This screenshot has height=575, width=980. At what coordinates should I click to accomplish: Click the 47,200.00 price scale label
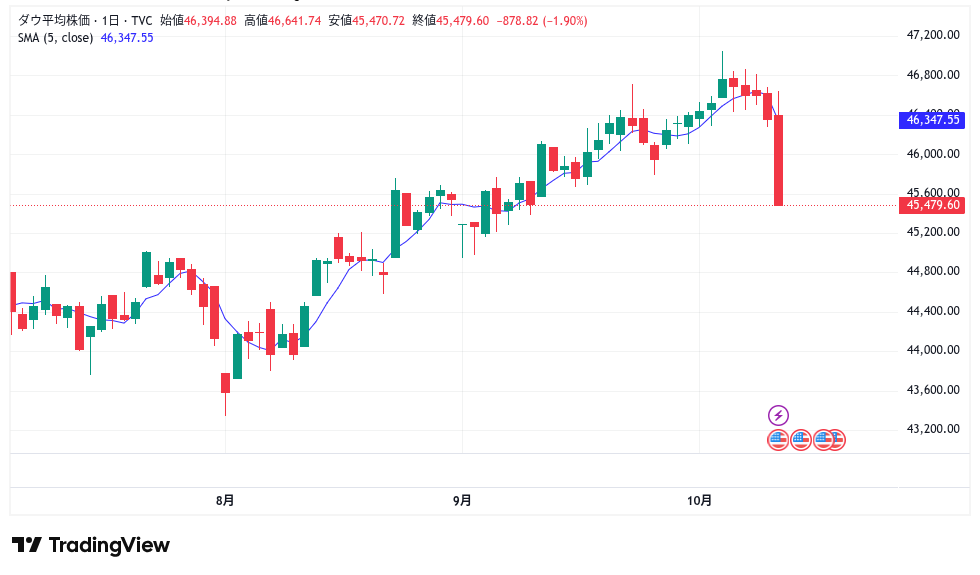[x=932, y=35]
